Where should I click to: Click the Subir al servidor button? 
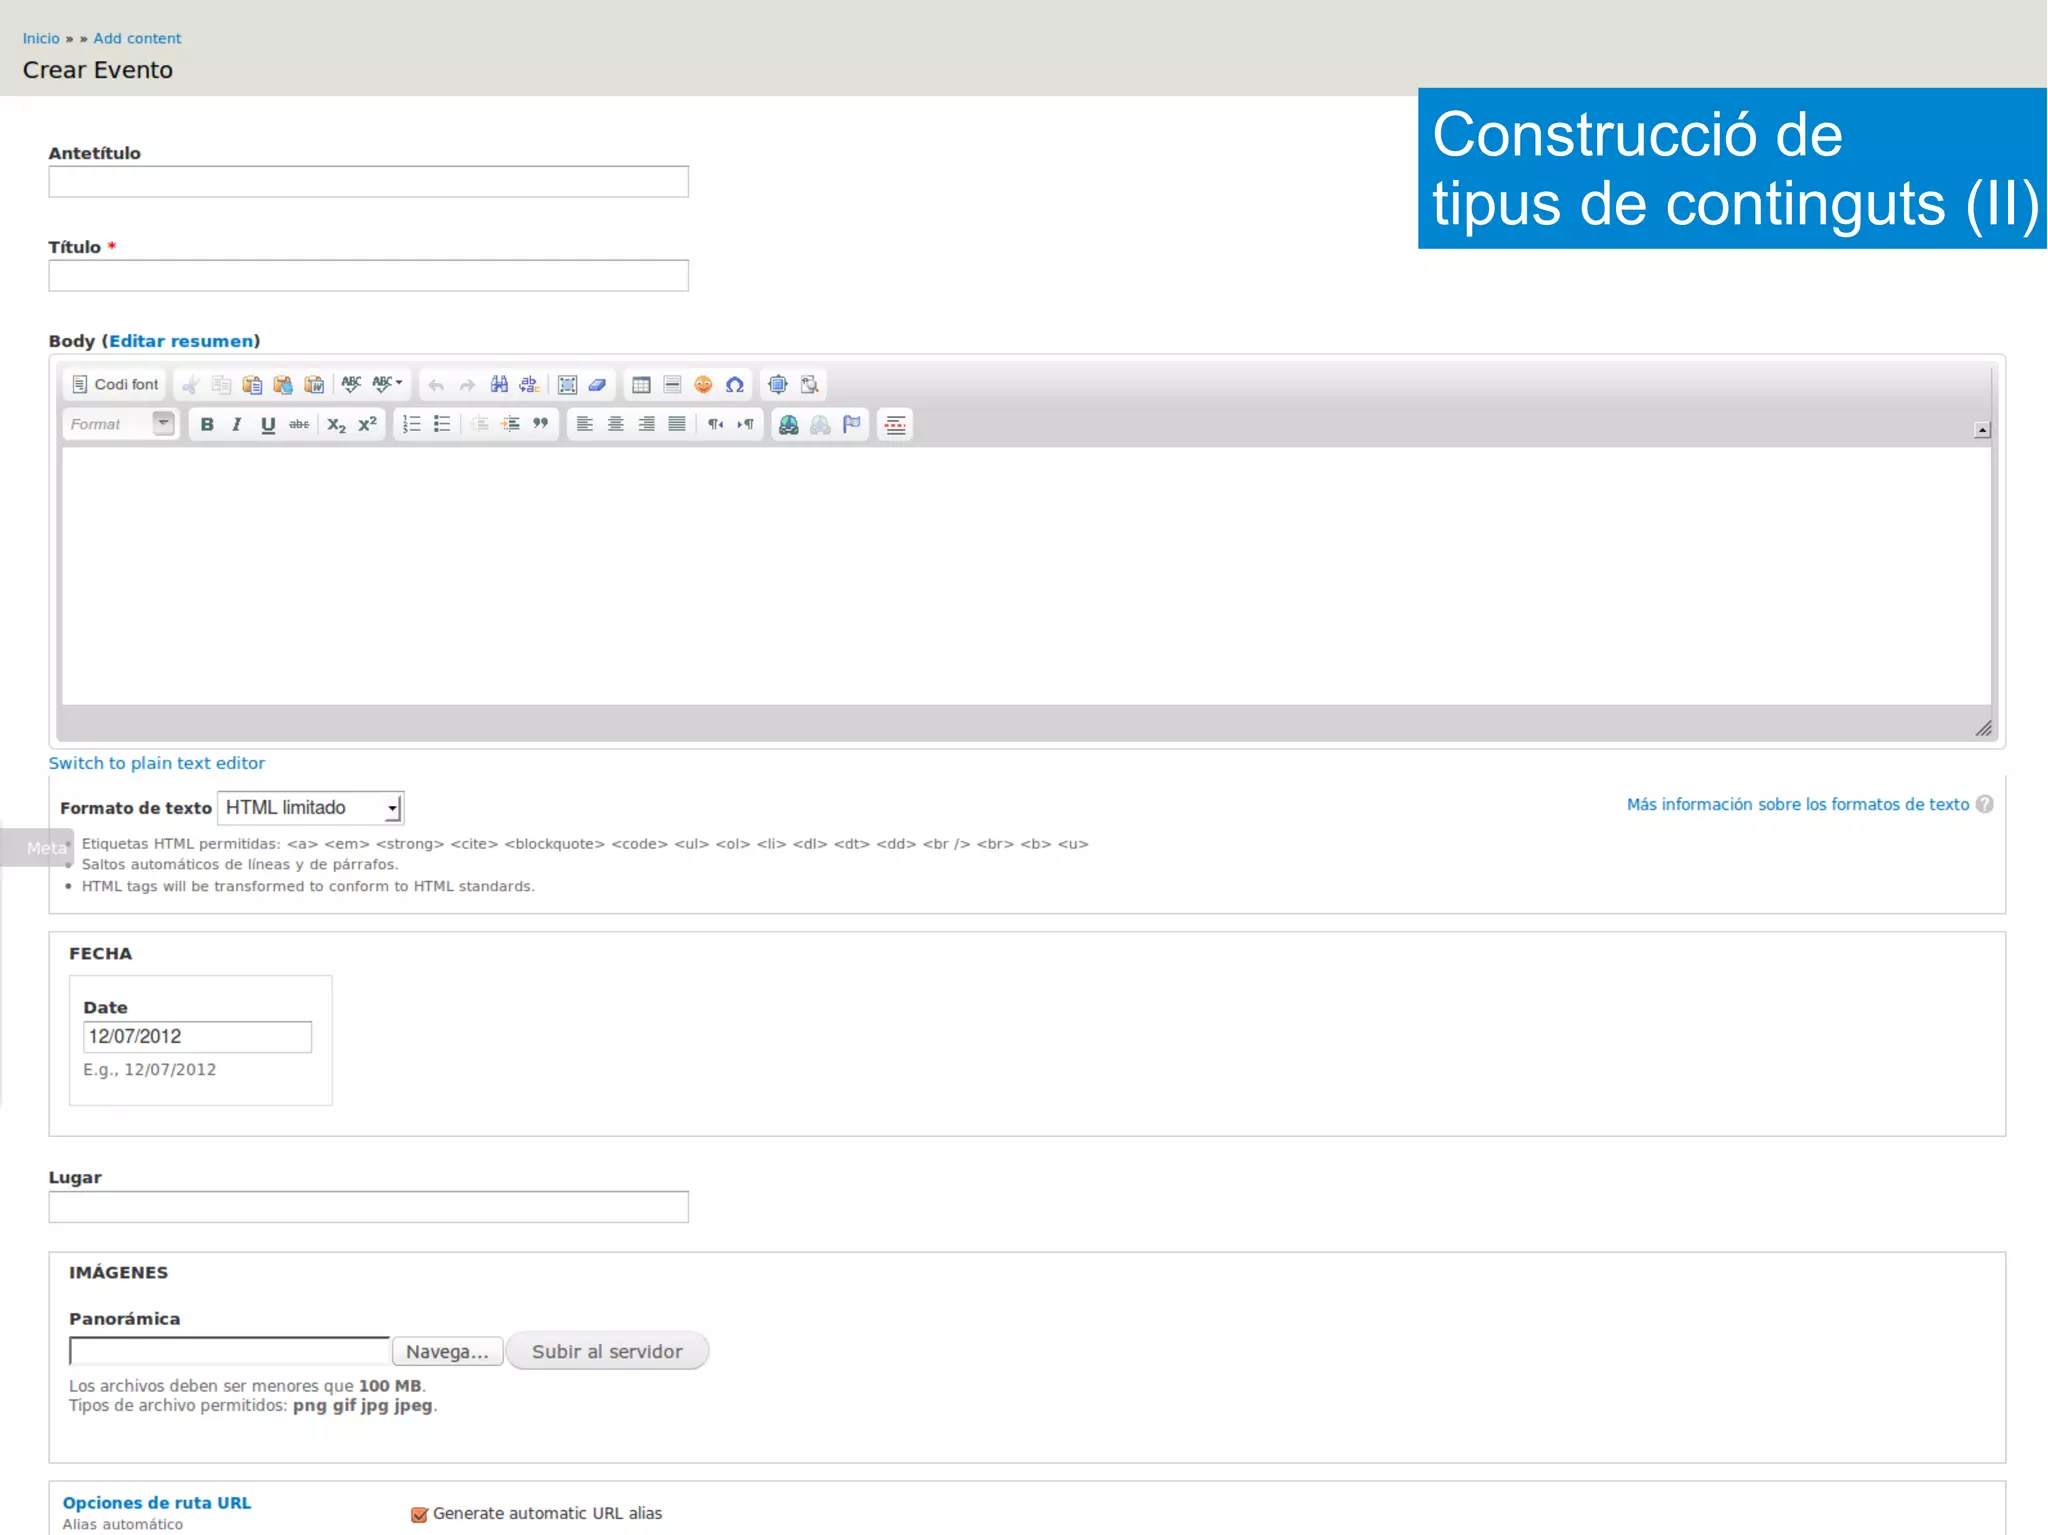pos(607,1351)
